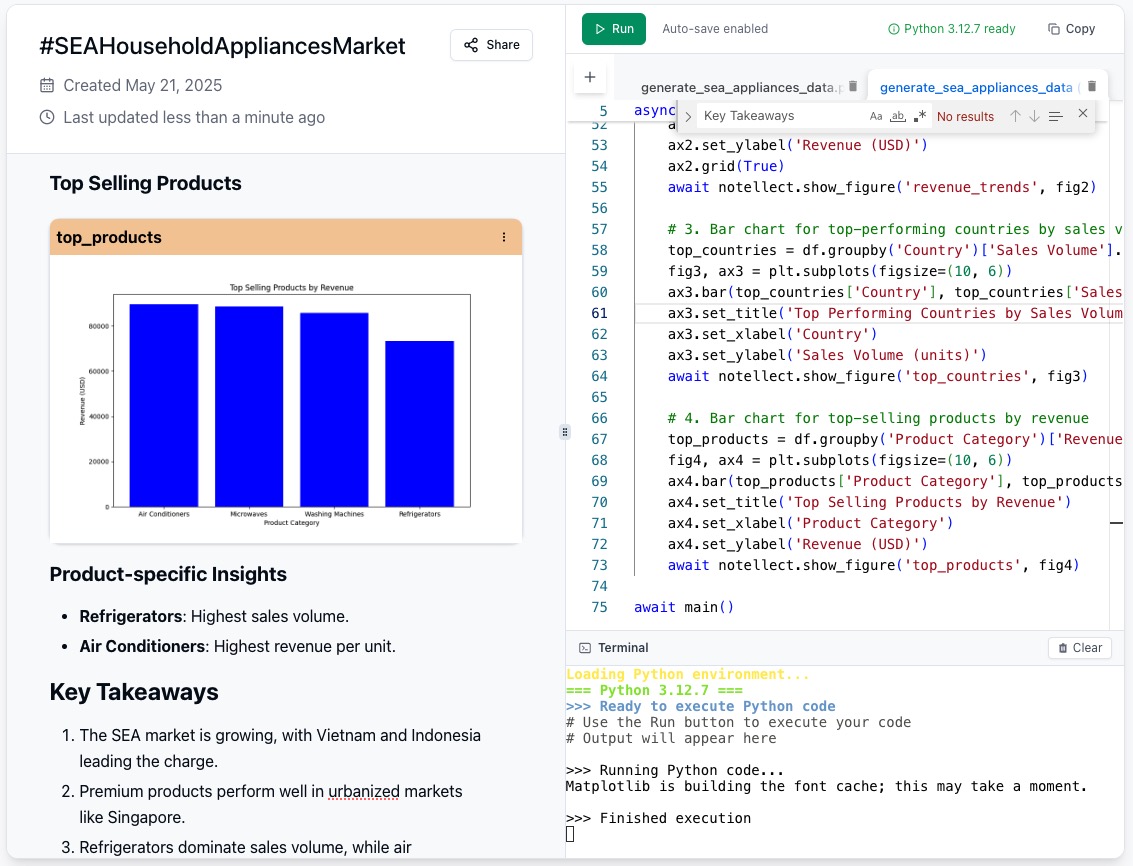Click the clock icon beside Last updated

[47, 117]
